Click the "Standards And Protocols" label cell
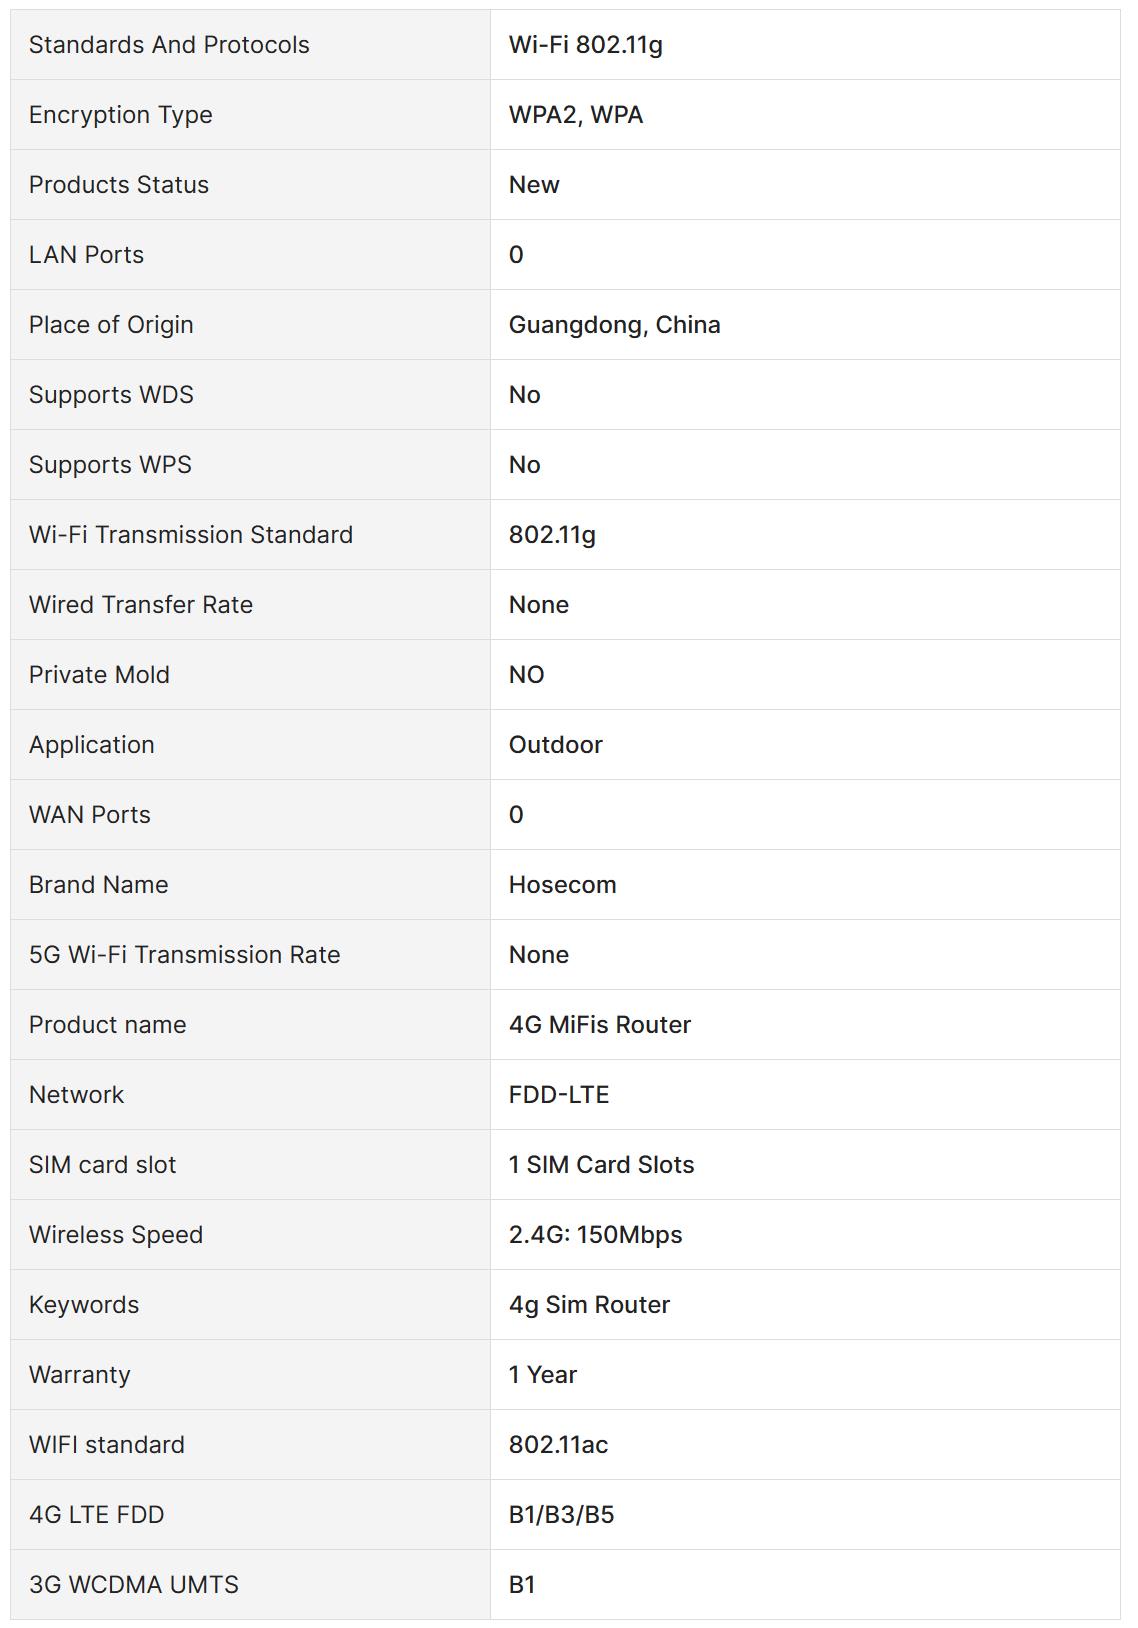Viewport: 1138px width, 1628px height. click(169, 45)
